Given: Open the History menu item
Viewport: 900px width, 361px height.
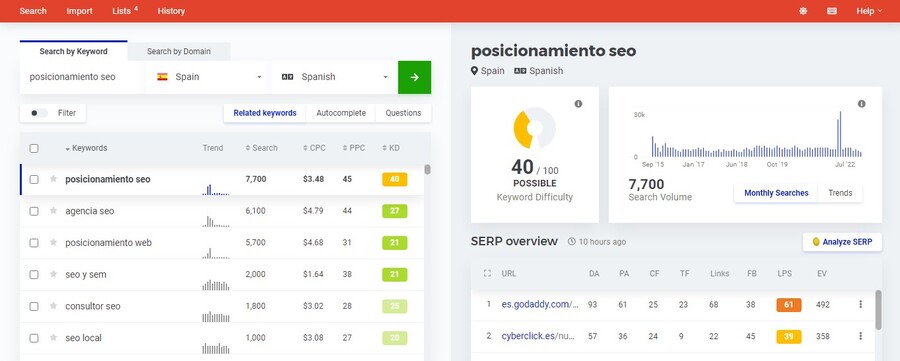Looking at the screenshot, I should 171,11.
